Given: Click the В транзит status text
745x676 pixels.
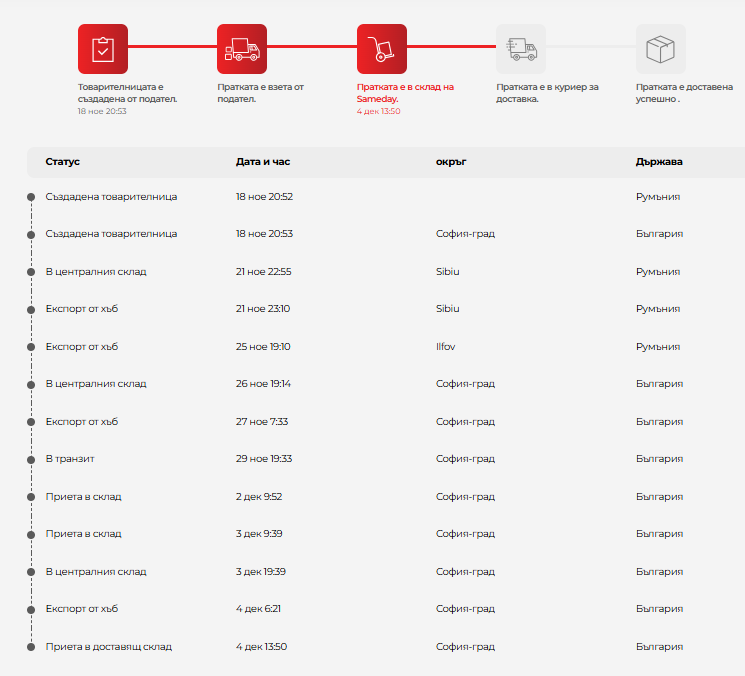Looking at the screenshot, I should (70, 459).
